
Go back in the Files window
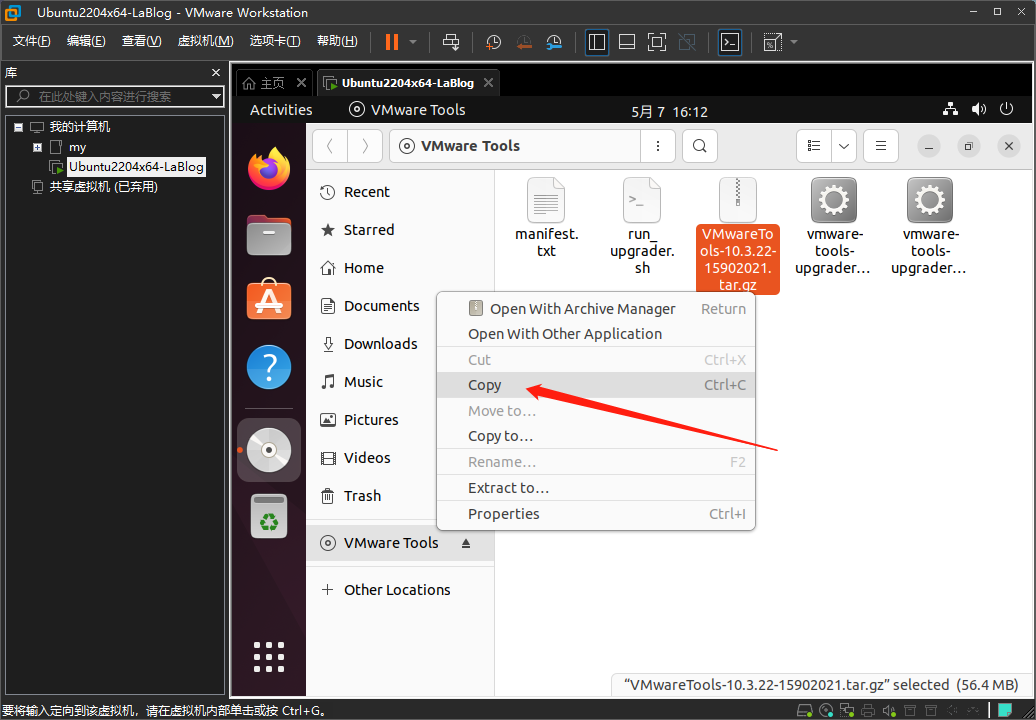coord(330,146)
